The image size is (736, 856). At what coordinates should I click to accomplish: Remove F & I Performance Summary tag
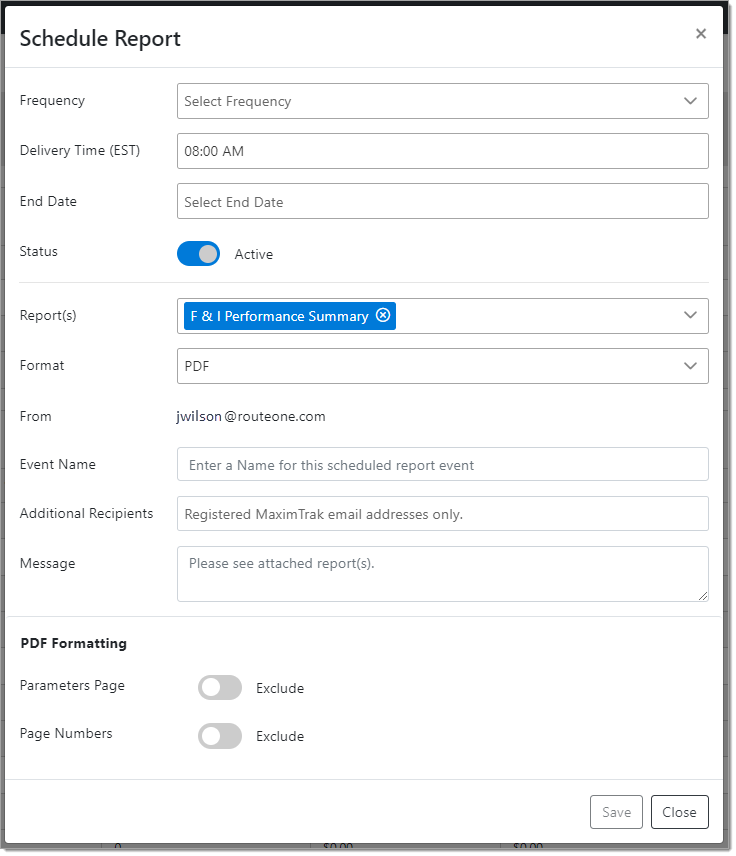click(x=383, y=315)
